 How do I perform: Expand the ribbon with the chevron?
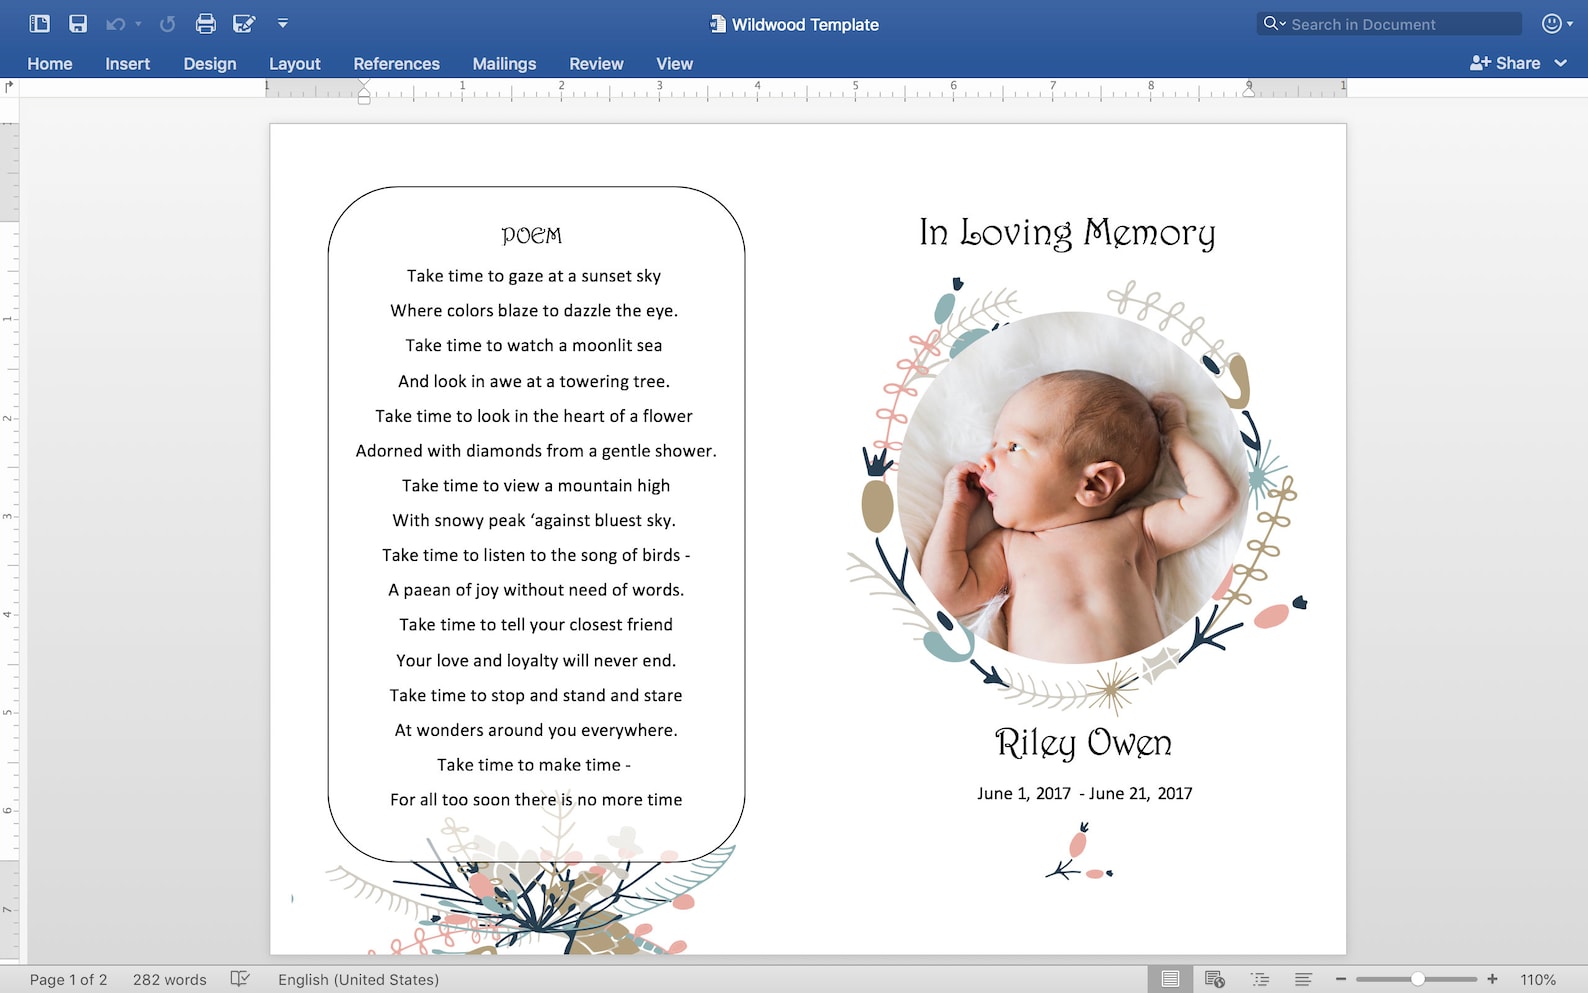click(x=1561, y=63)
